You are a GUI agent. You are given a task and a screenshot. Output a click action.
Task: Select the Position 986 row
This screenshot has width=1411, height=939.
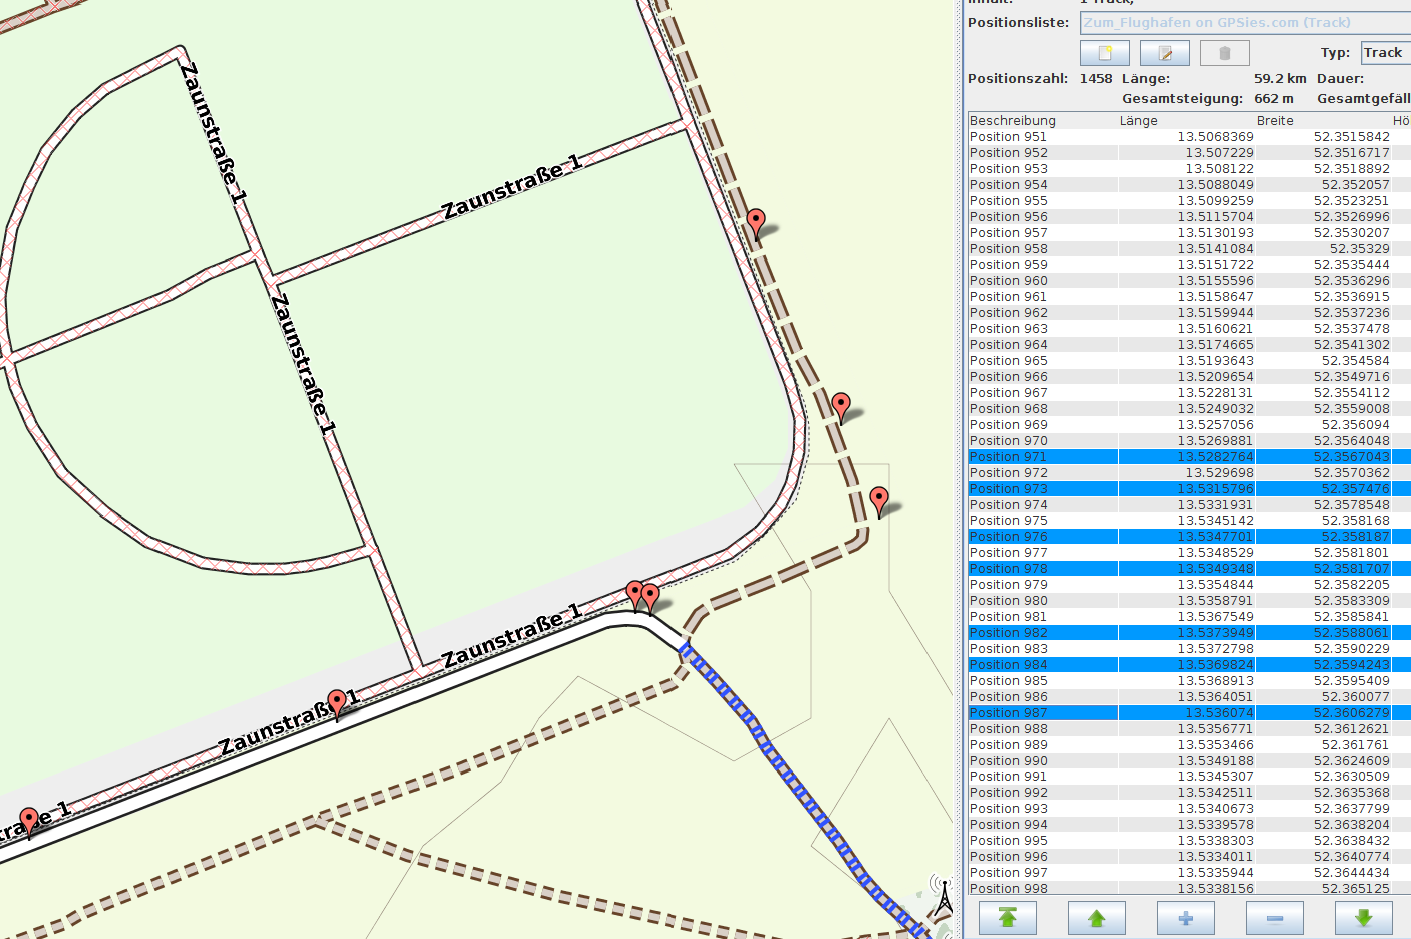pos(1189,697)
